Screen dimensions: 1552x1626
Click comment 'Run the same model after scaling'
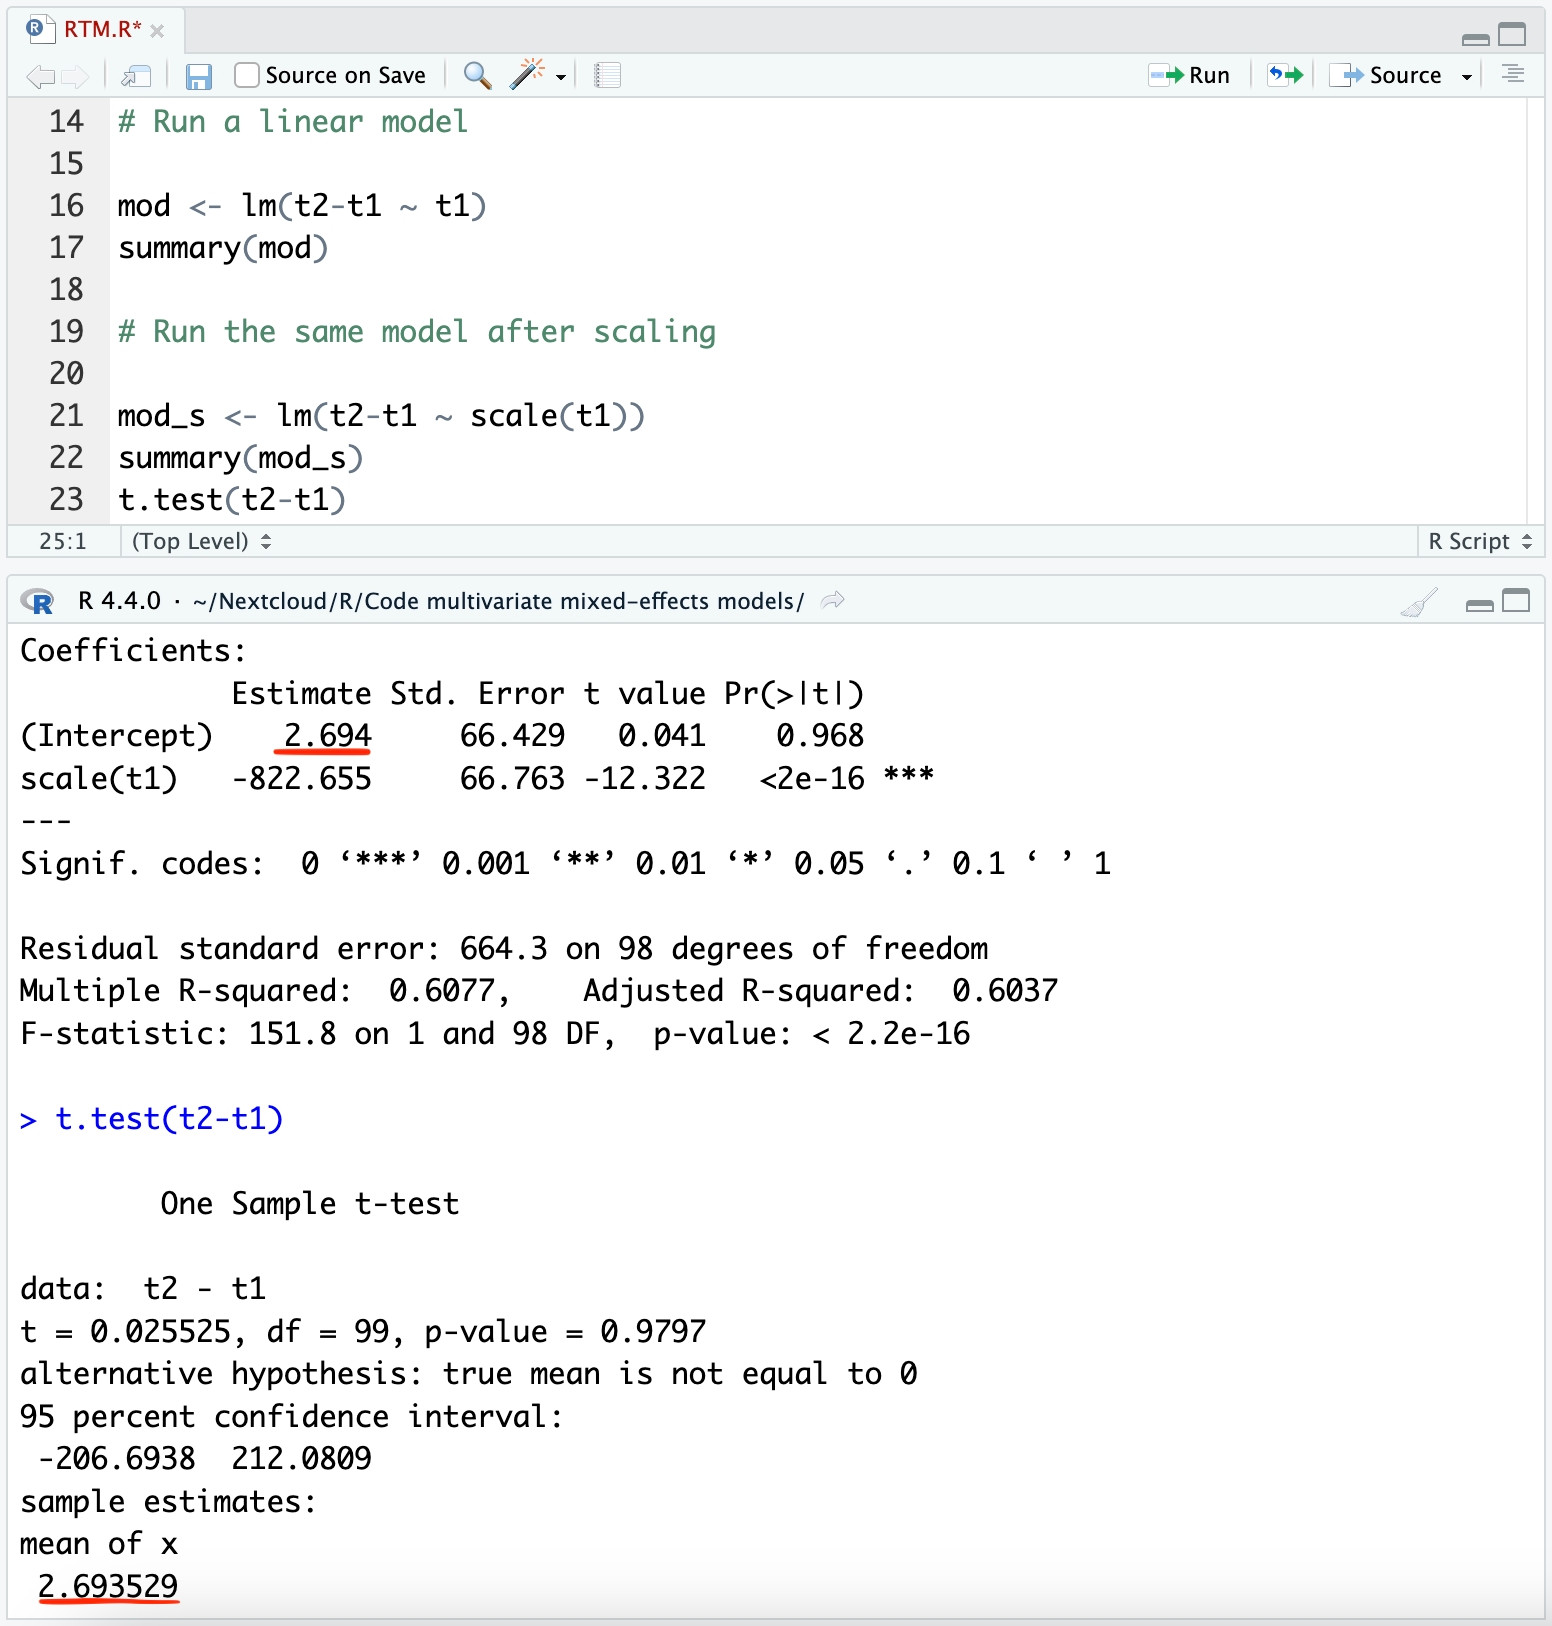(x=434, y=332)
